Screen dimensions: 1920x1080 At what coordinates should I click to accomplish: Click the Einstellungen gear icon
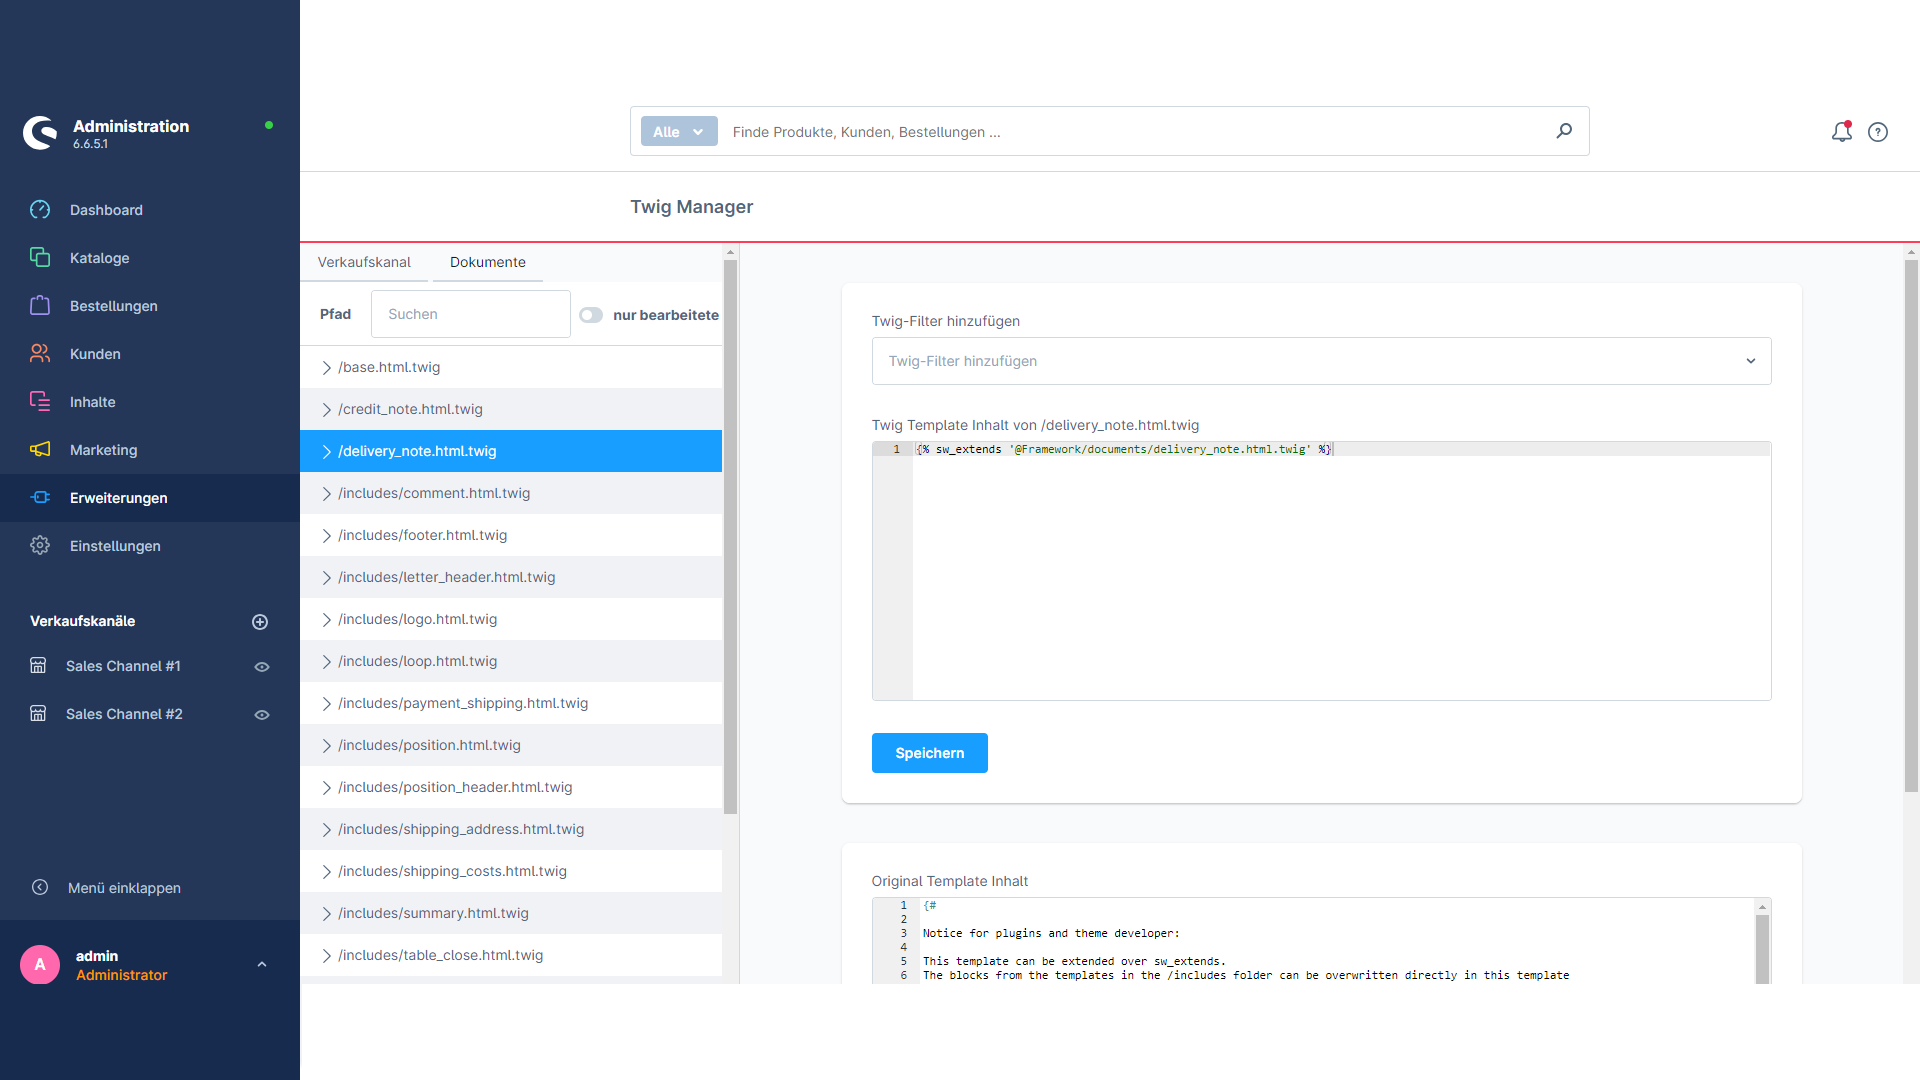tap(40, 546)
